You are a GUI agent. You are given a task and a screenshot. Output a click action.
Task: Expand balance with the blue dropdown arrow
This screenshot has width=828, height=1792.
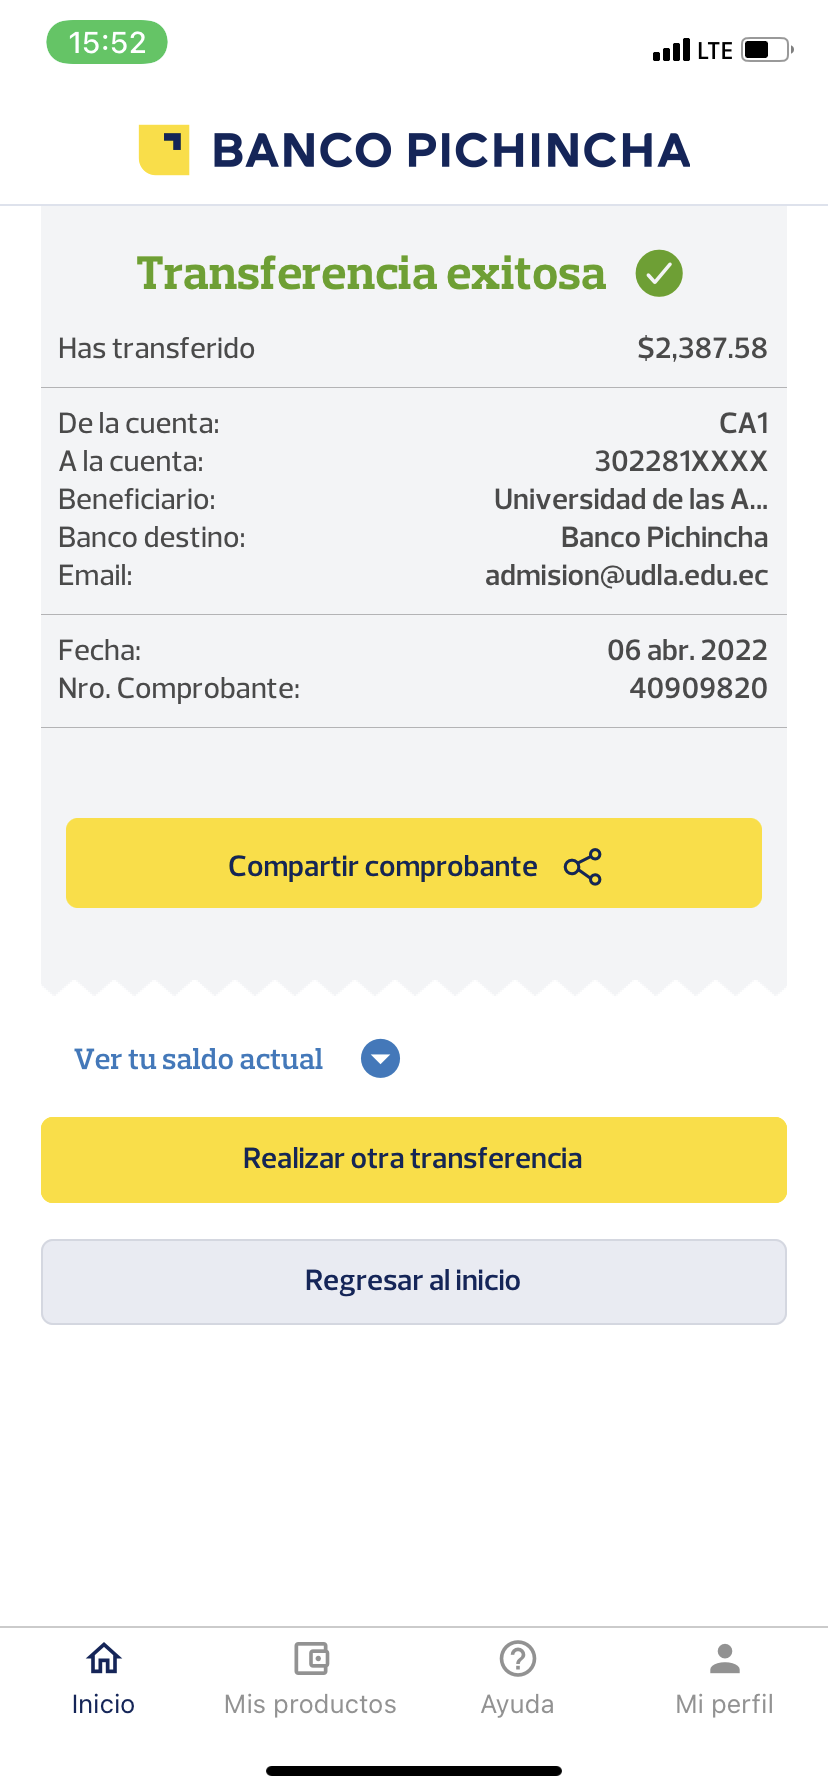click(x=380, y=1059)
